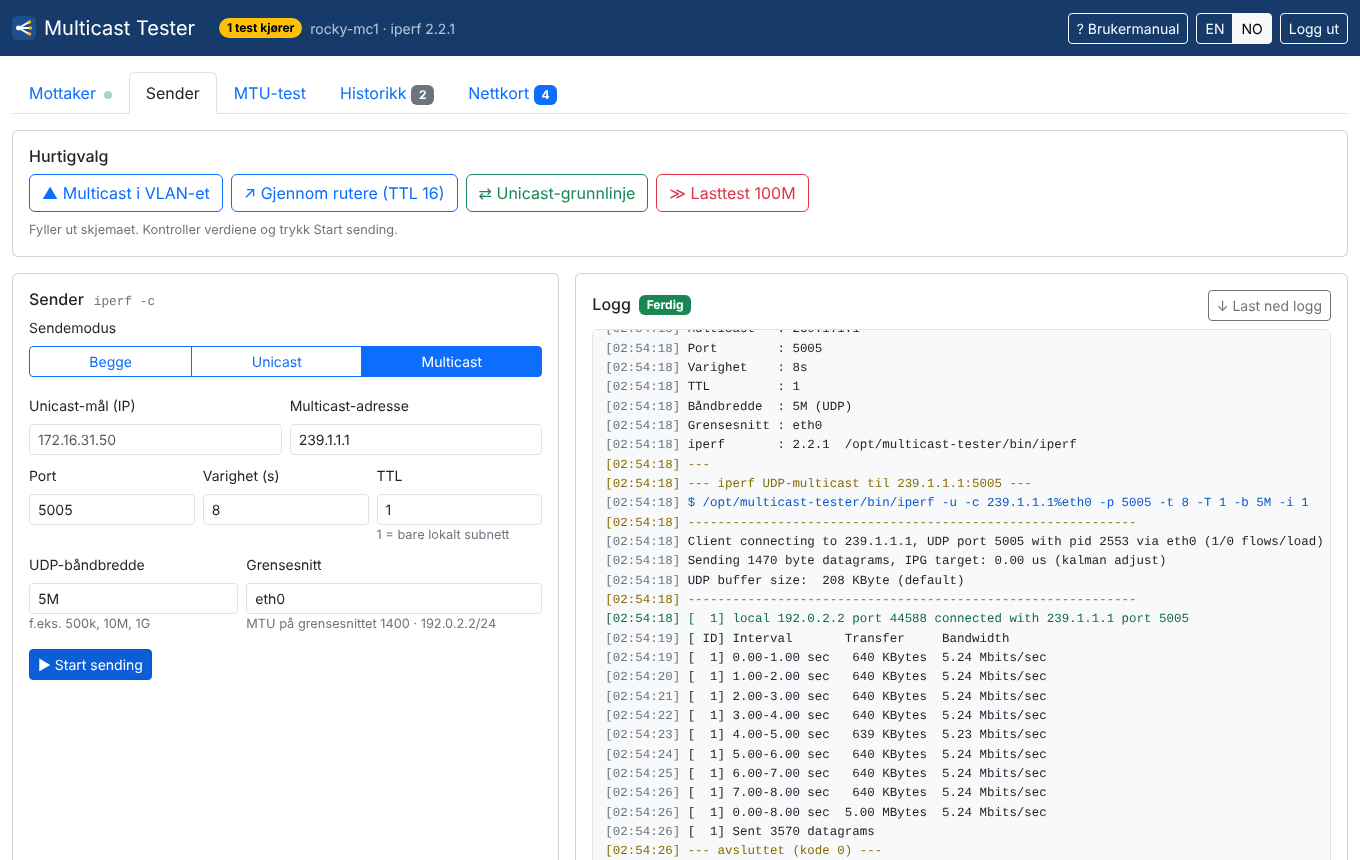This screenshot has width=1360, height=860.
Task: Click the Multicast-adresse input field
Action: (x=416, y=440)
